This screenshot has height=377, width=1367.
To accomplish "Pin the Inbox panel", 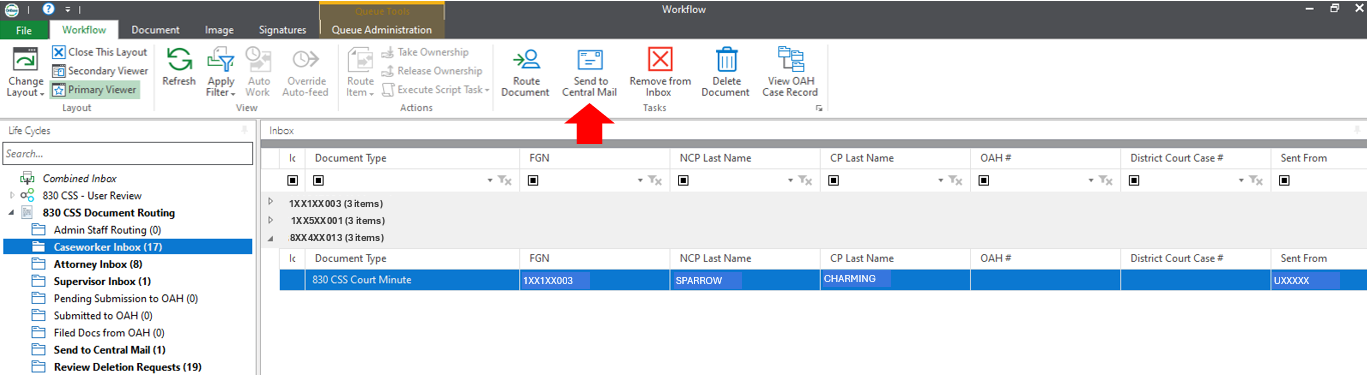I will (x=1358, y=131).
